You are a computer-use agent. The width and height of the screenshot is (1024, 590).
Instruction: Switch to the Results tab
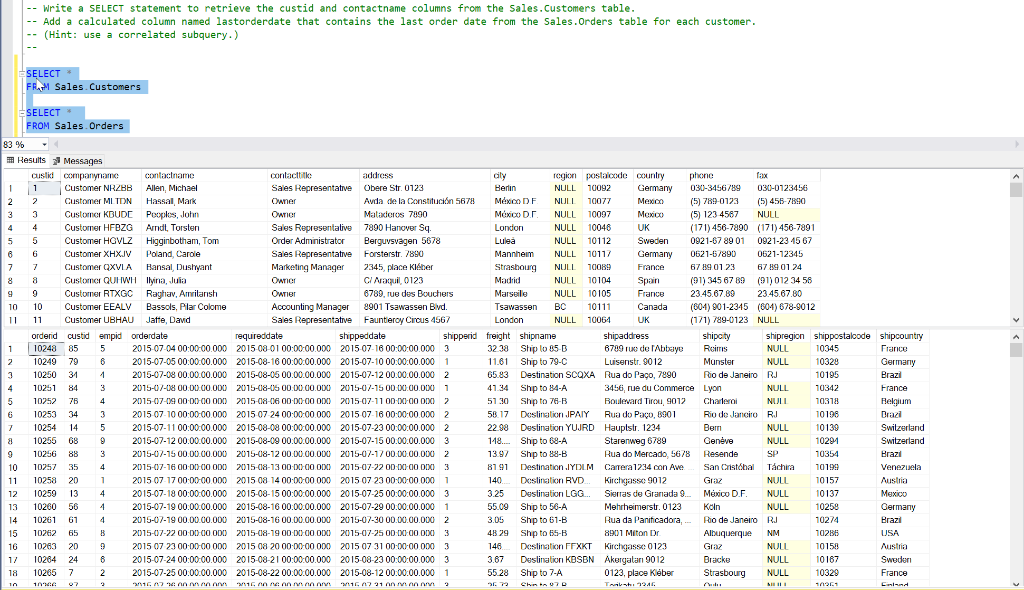30,160
